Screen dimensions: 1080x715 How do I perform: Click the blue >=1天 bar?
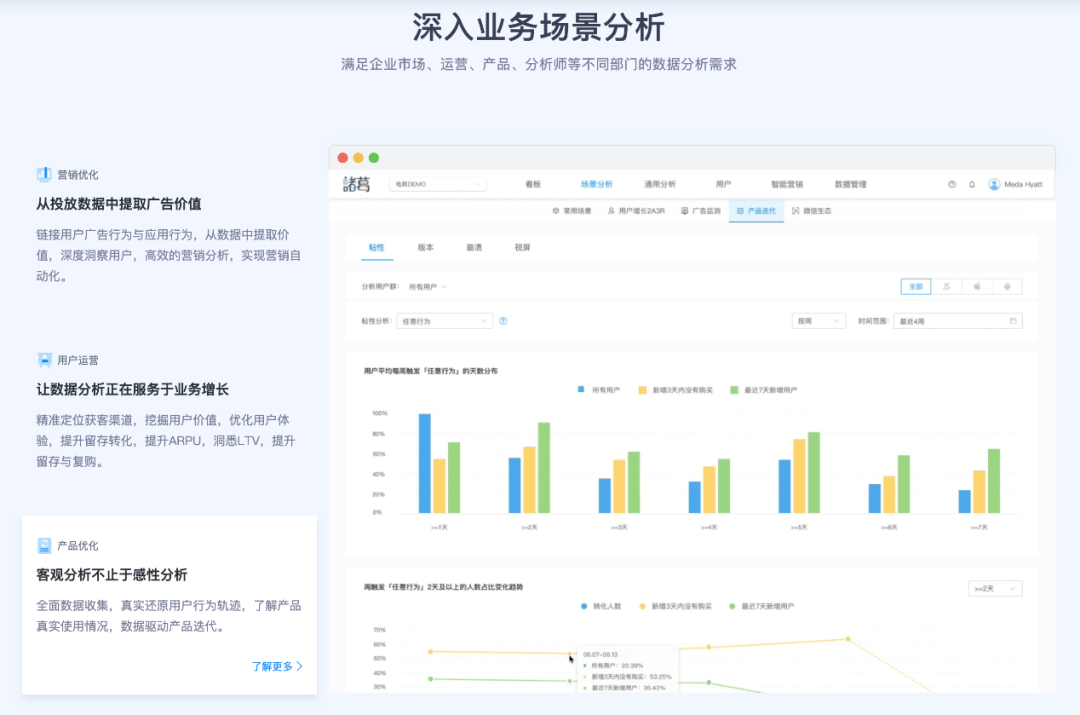[425, 463]
